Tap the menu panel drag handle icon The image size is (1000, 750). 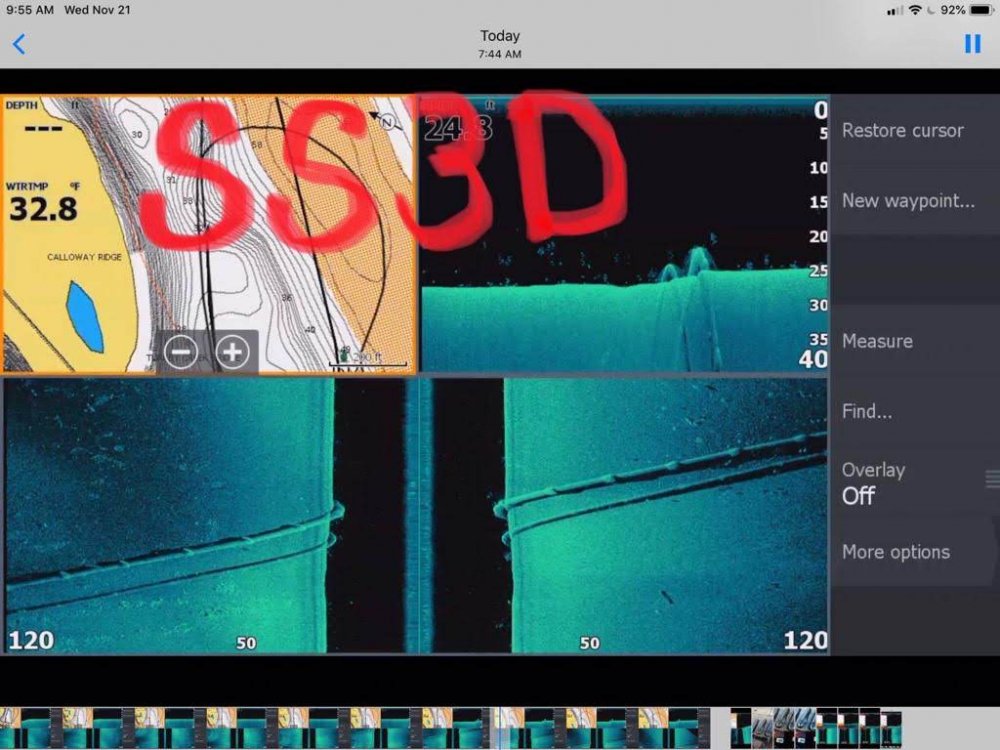point(991,479)
